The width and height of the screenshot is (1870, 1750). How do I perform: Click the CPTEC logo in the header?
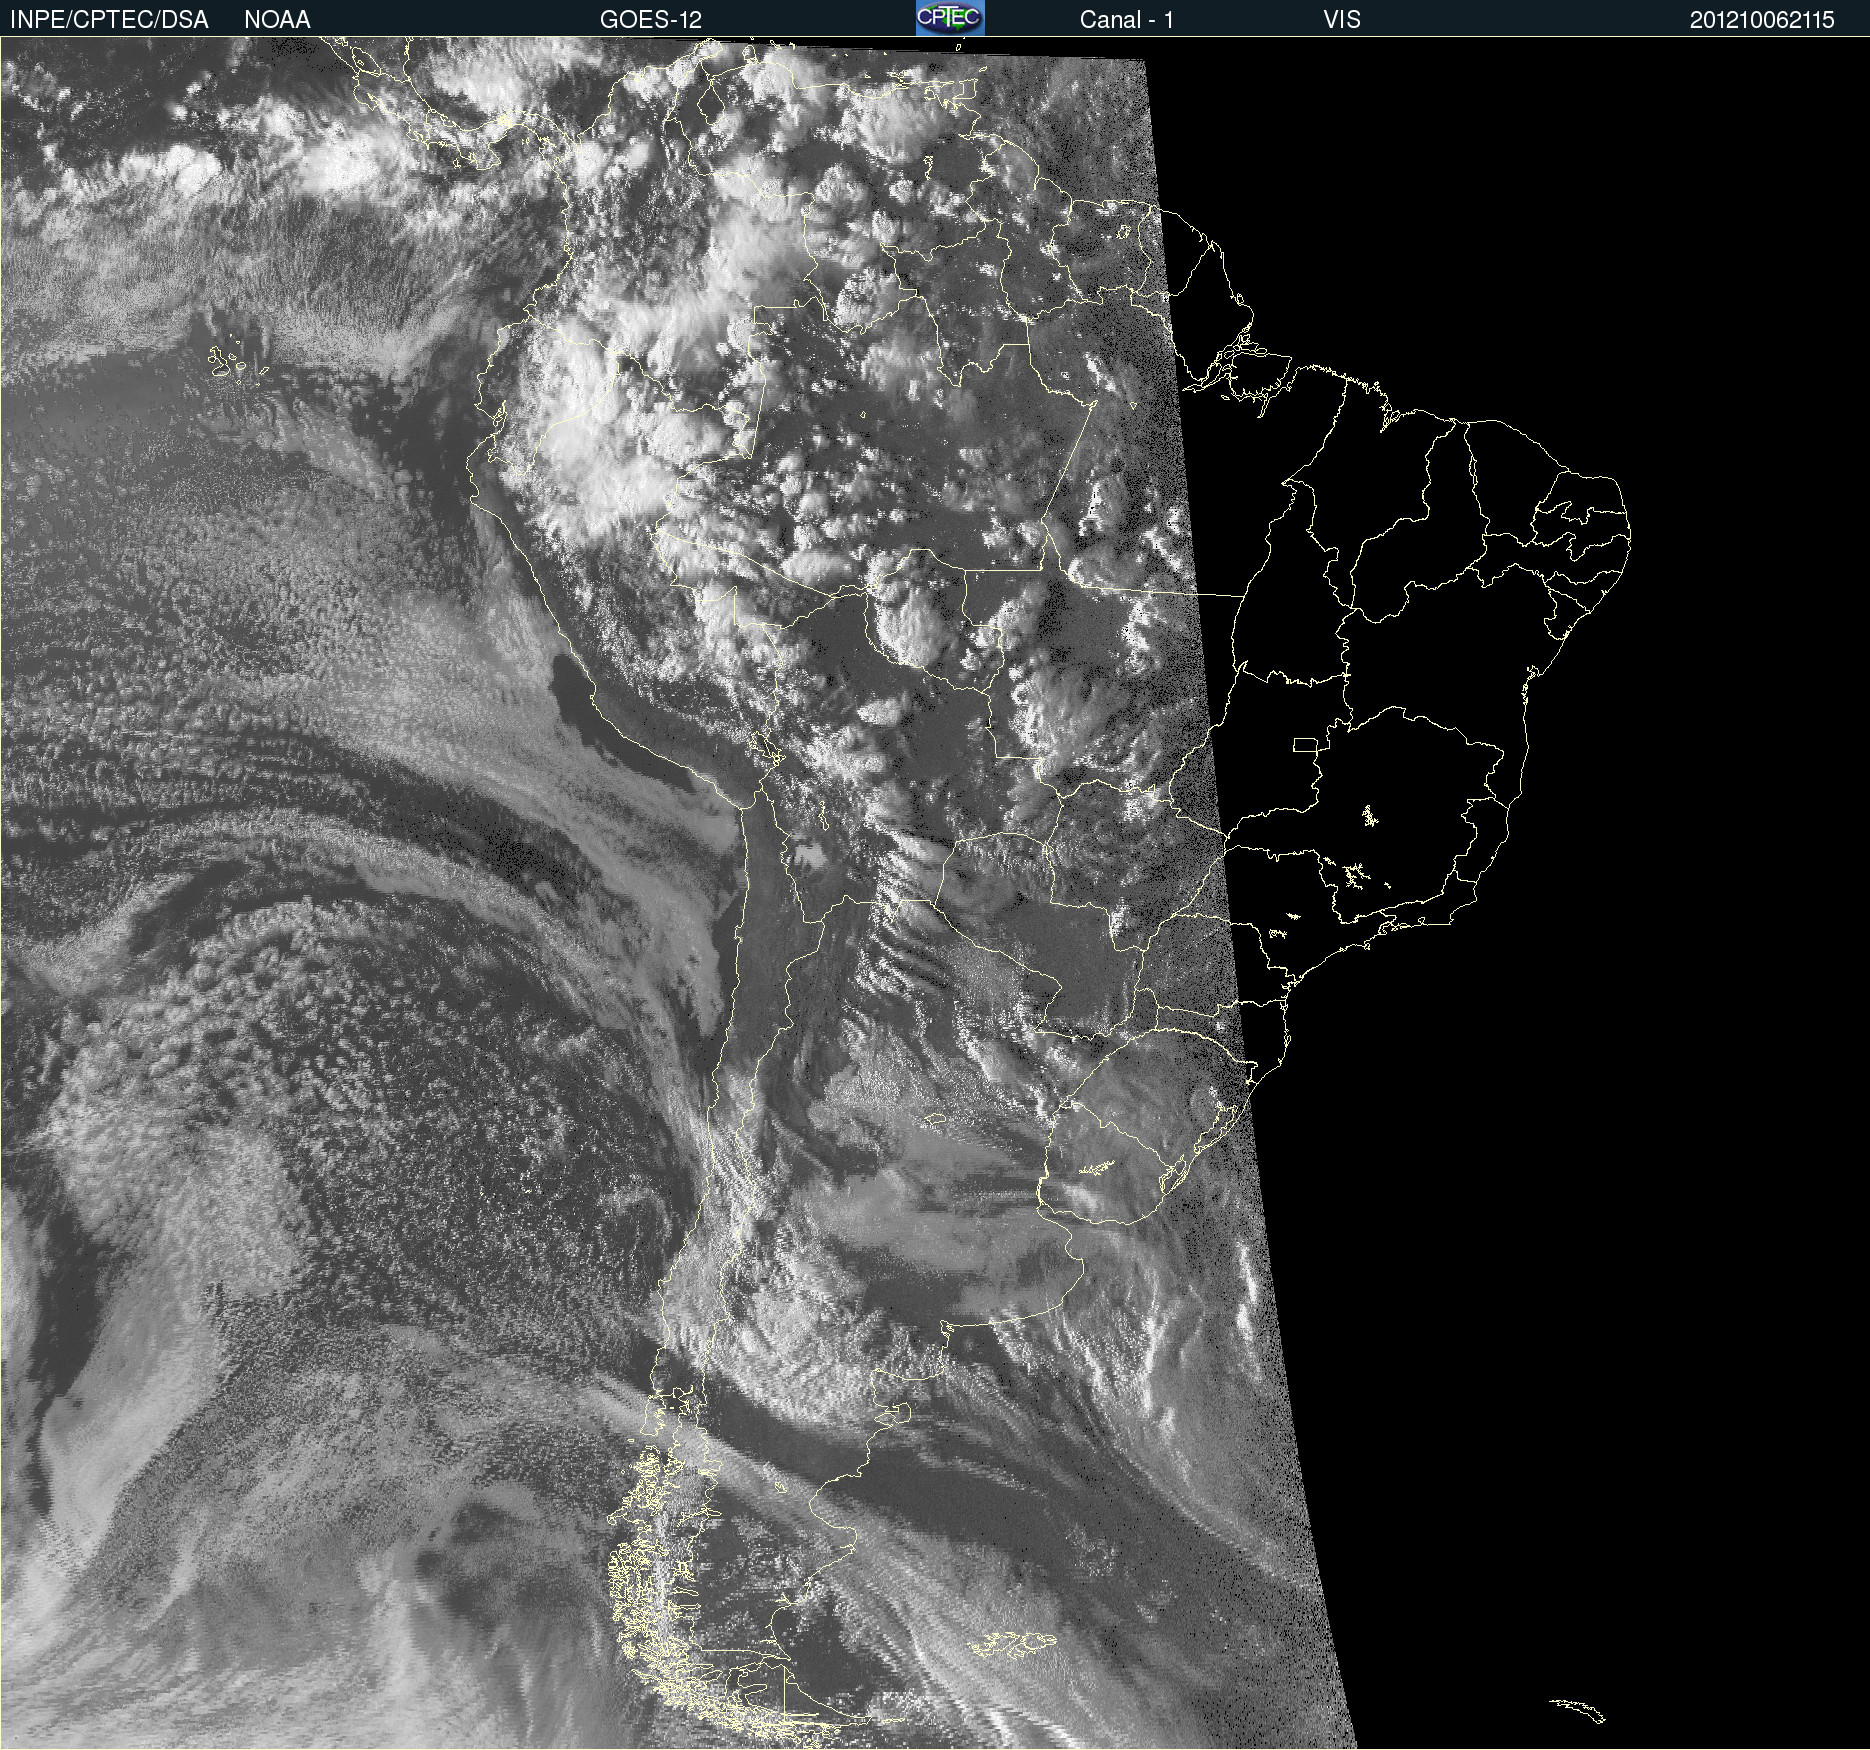coord(950,18)
